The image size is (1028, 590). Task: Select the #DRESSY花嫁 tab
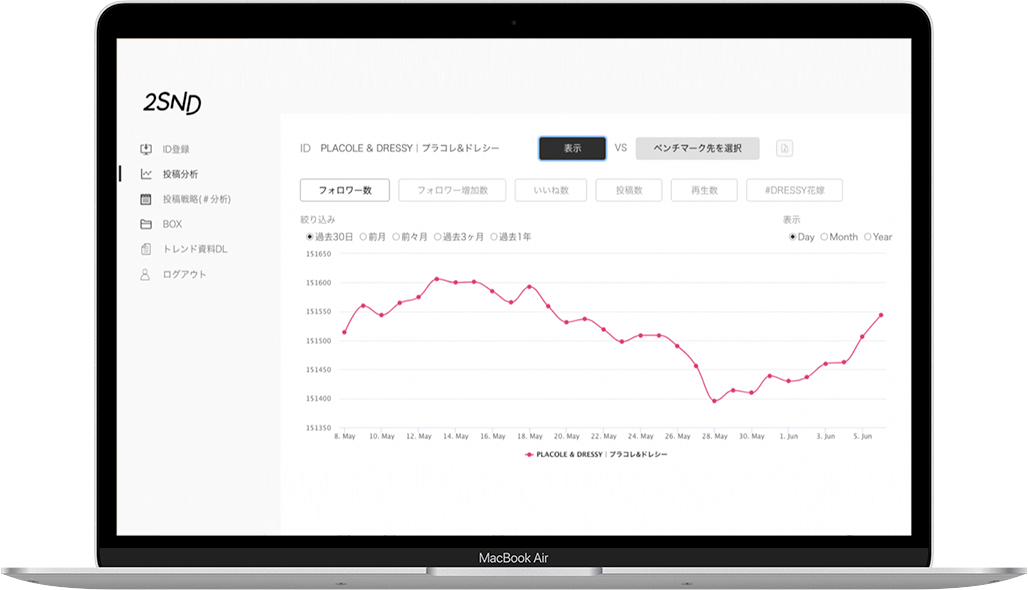click(794, 190)
